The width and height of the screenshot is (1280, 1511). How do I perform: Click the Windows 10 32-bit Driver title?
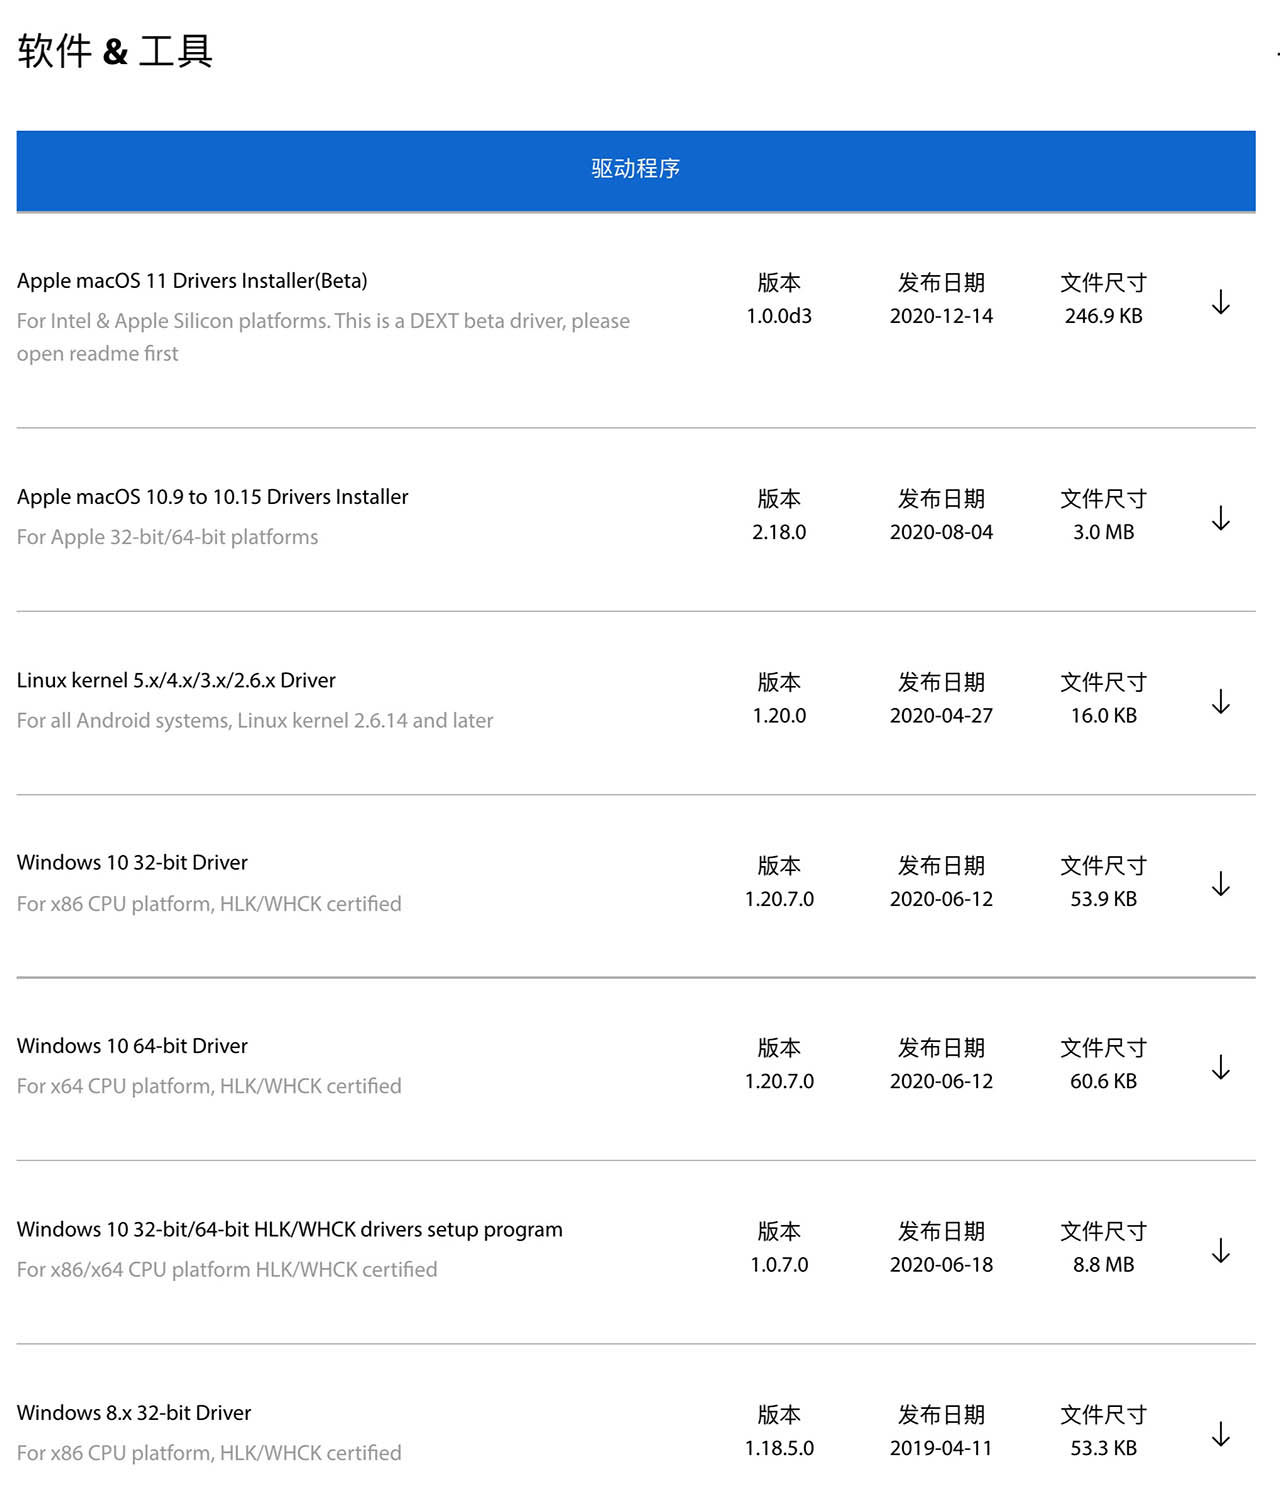pos(132,862)
